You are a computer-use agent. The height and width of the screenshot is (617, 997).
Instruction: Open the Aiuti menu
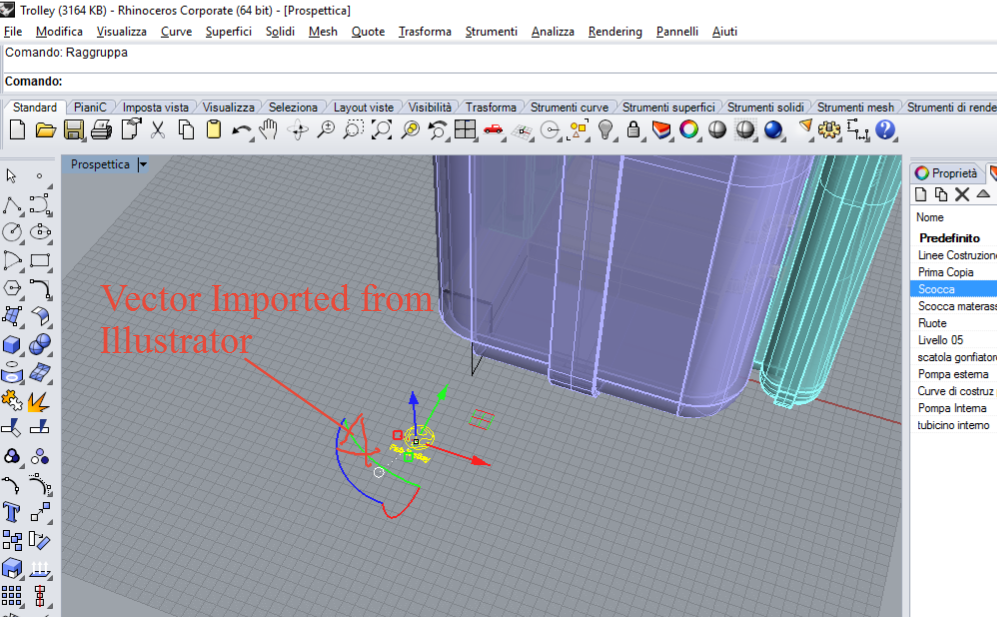point(724,31)
